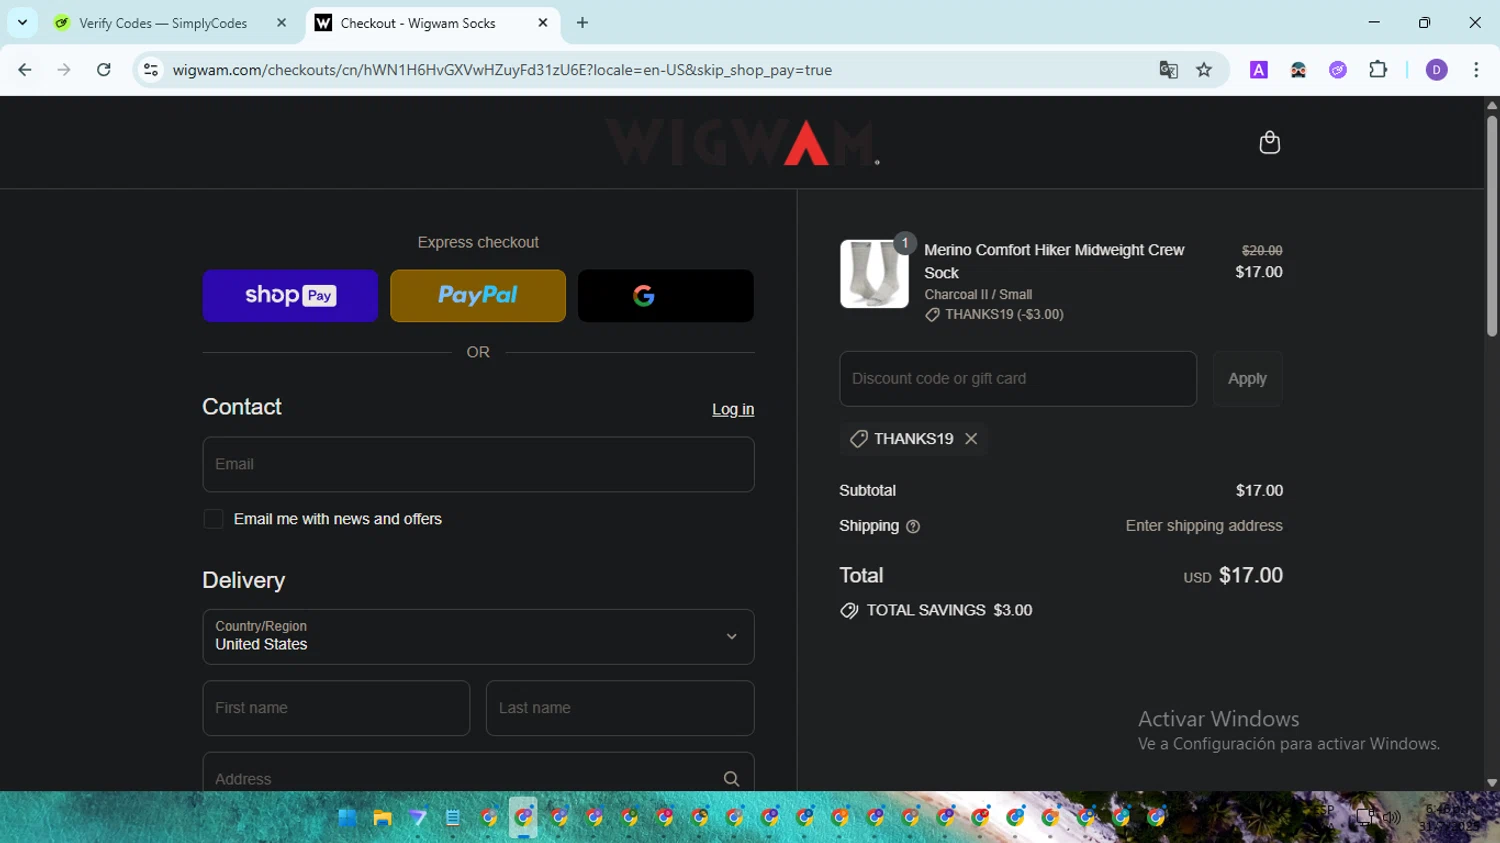This screenshot has height=843, width=1500.
Task: Open the purple A extension icon
Action: (x=1259, y=70)
